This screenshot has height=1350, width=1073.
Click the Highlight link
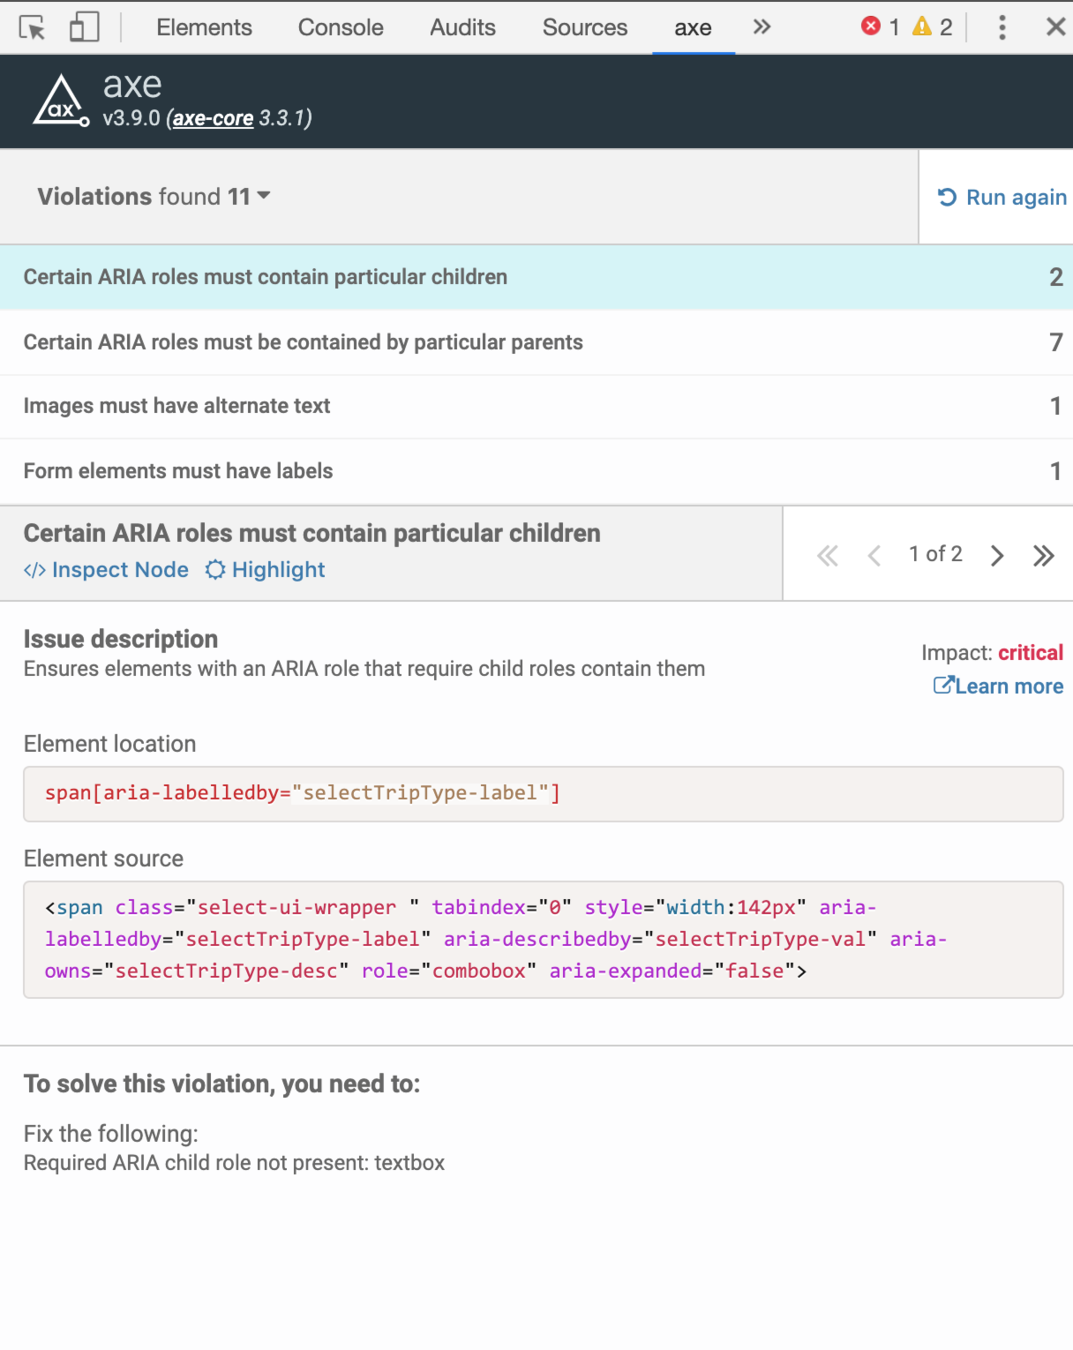(265, 569)
